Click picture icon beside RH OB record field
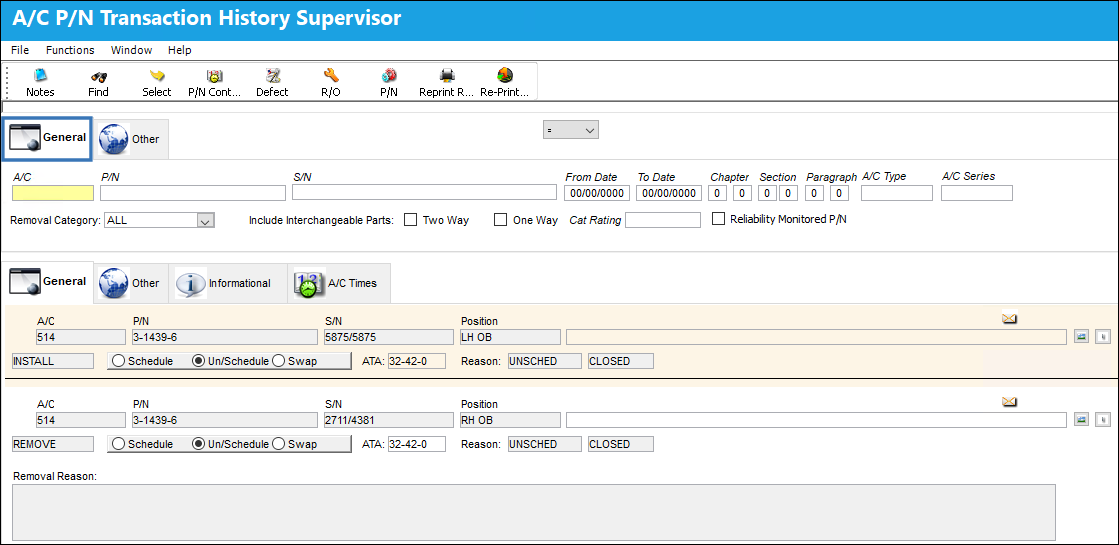 pos(1081,420)
